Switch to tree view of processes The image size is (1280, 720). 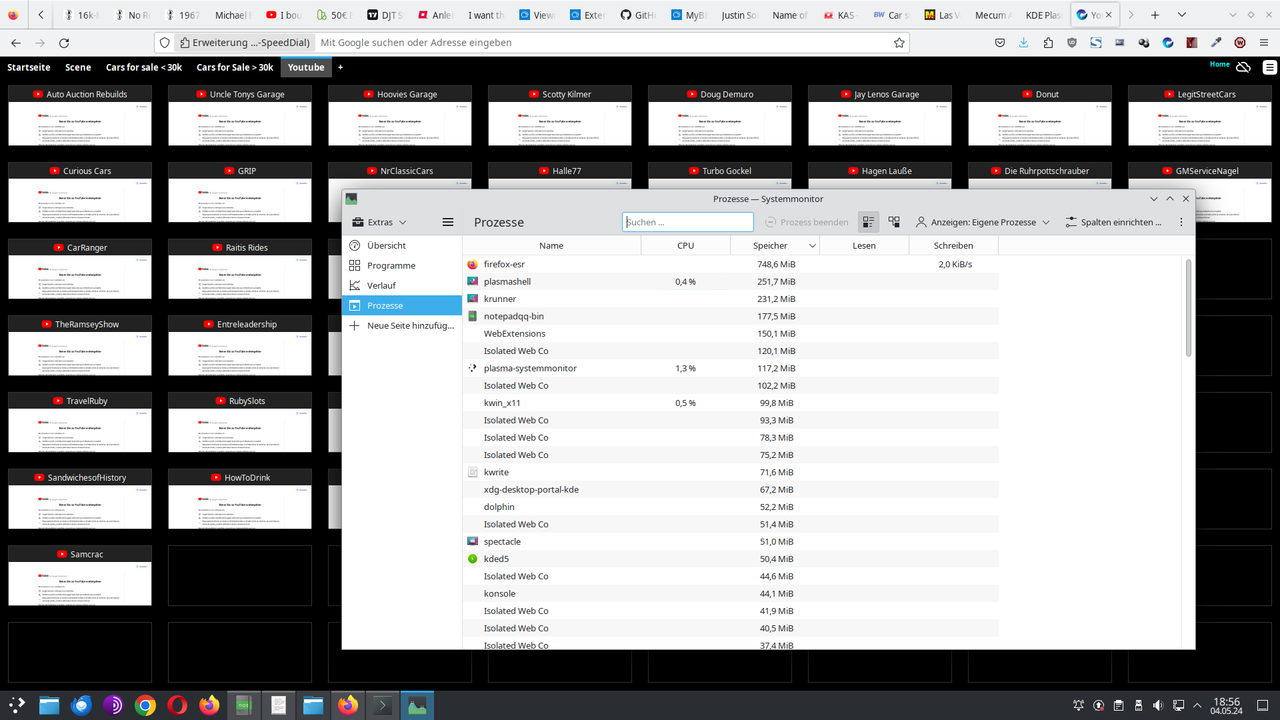(894, 222)
